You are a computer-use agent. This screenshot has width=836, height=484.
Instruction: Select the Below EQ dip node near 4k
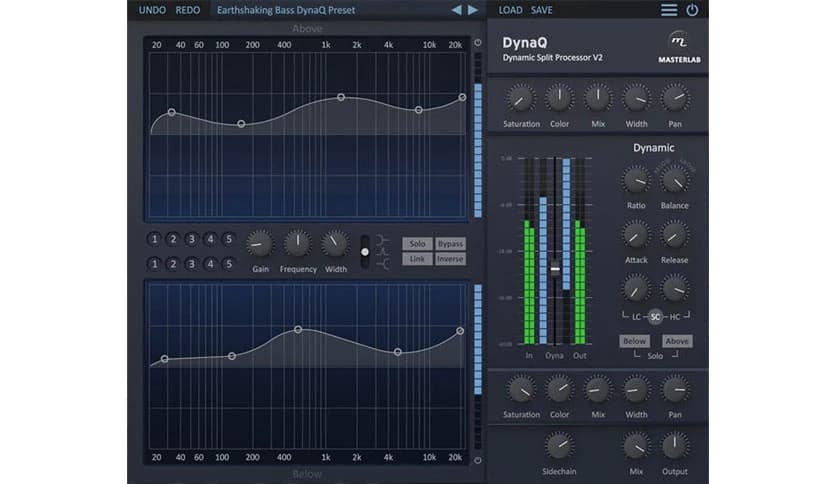pos(397,352)
